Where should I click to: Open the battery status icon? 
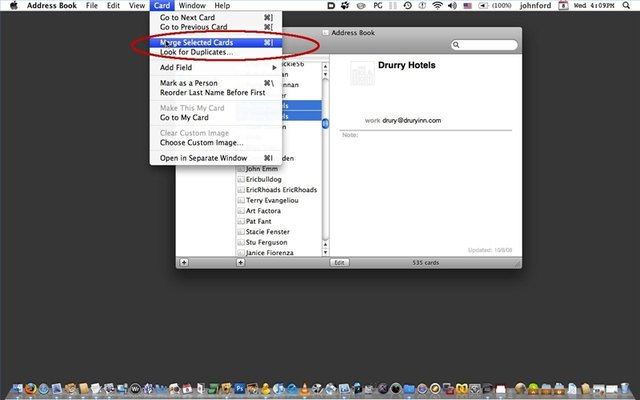(x=483, y=5)
